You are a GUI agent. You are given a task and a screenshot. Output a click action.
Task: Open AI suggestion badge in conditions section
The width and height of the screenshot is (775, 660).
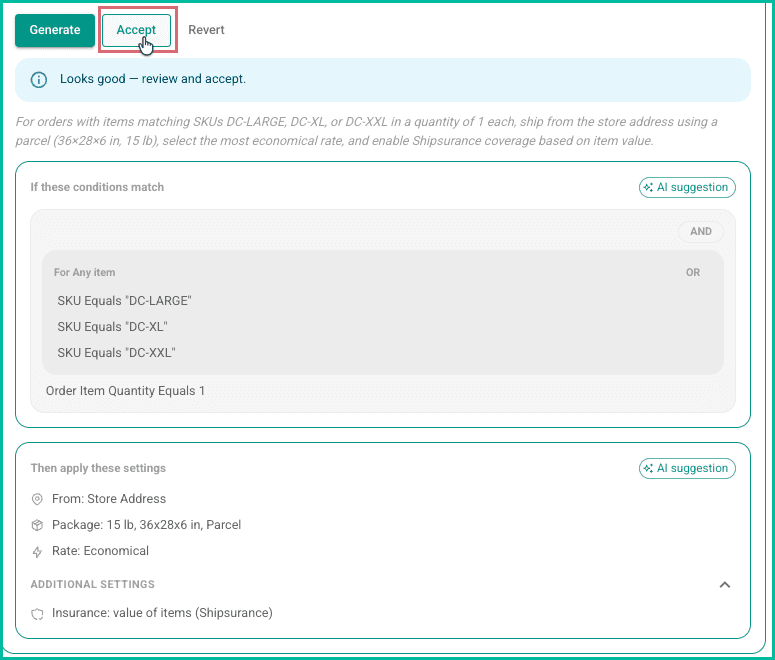coord(687,187)
